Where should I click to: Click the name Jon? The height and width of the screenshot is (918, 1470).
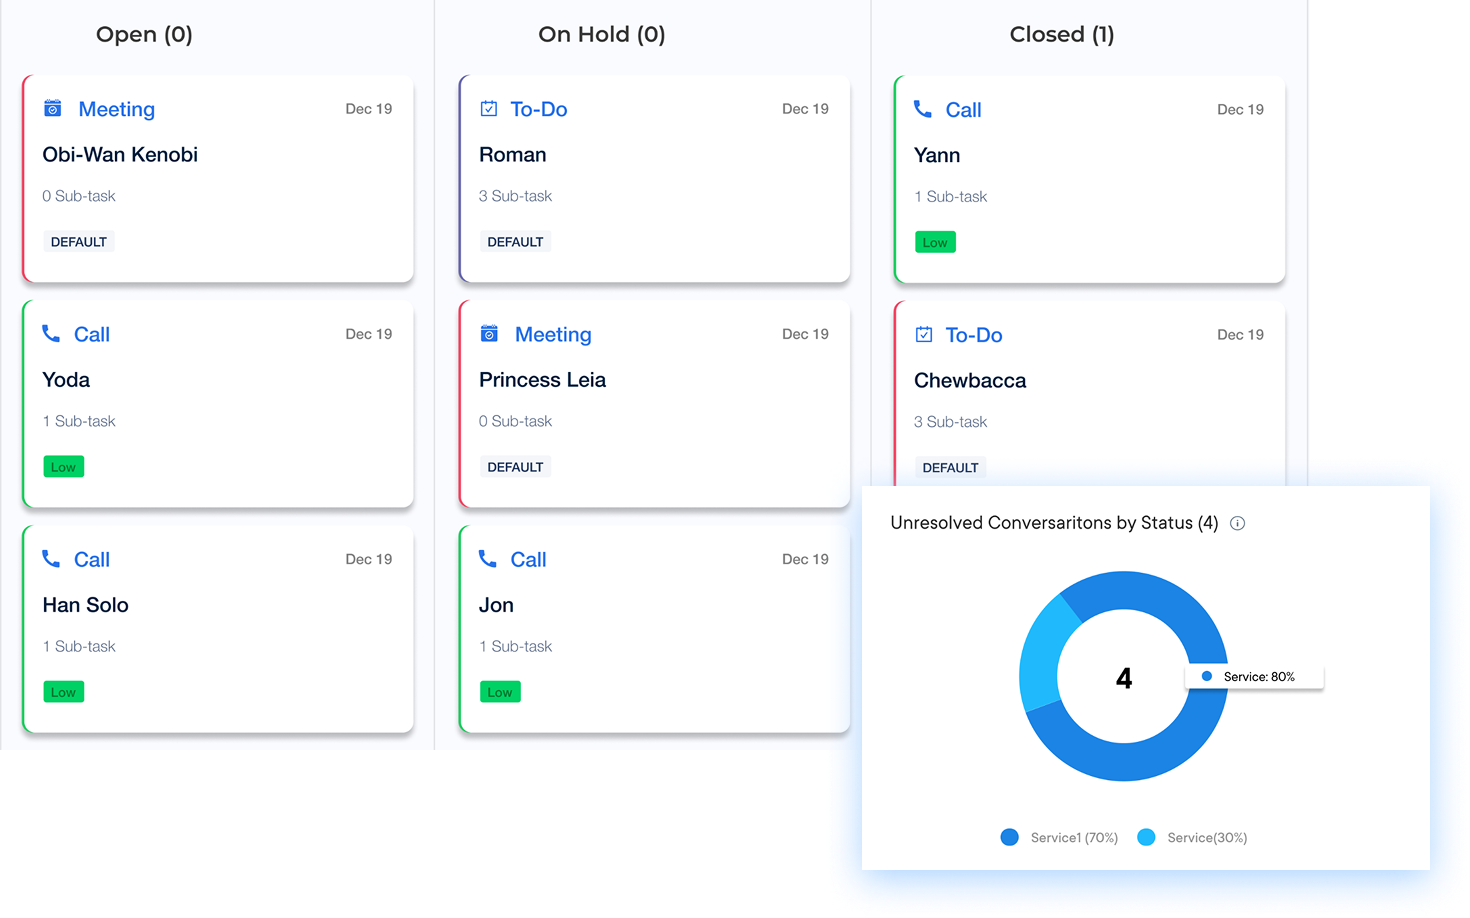[x=496, y=604]
